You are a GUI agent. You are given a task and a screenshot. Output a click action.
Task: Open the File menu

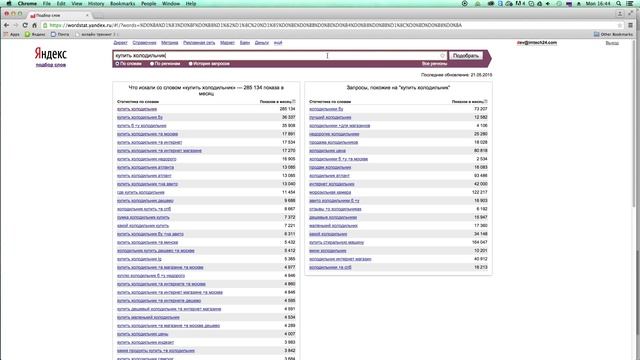point(47,4)
